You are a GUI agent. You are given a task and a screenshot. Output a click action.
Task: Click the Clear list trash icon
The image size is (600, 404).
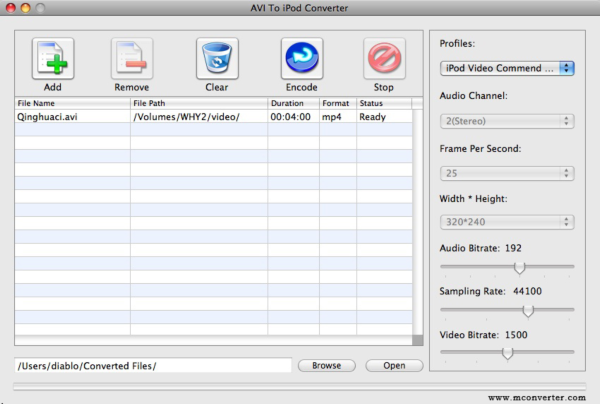[217, 59]
